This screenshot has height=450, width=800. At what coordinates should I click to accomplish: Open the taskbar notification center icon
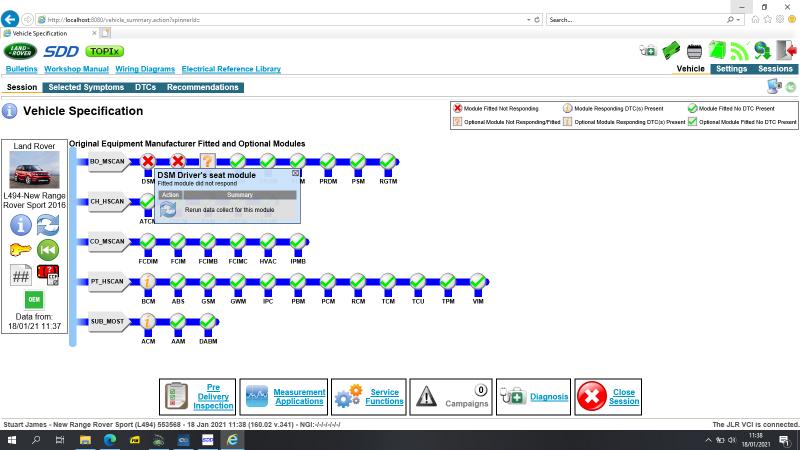click(x=785, y=440)
